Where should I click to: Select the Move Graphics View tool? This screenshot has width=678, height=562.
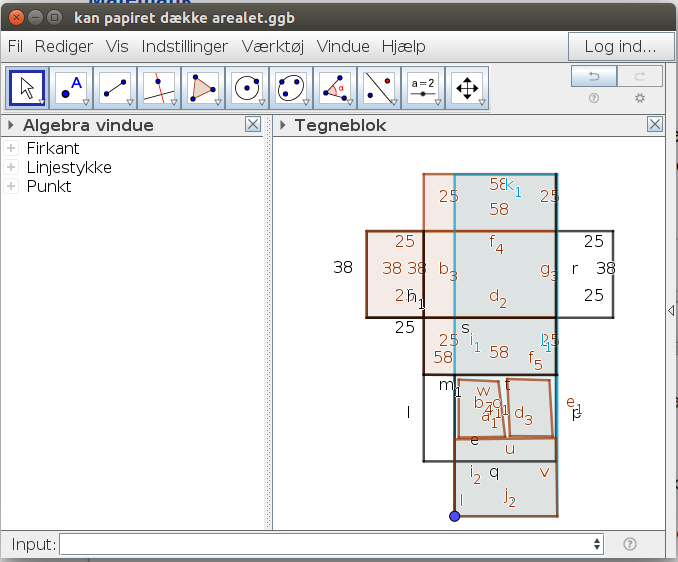pyautogui.click(x=467, y=88)
